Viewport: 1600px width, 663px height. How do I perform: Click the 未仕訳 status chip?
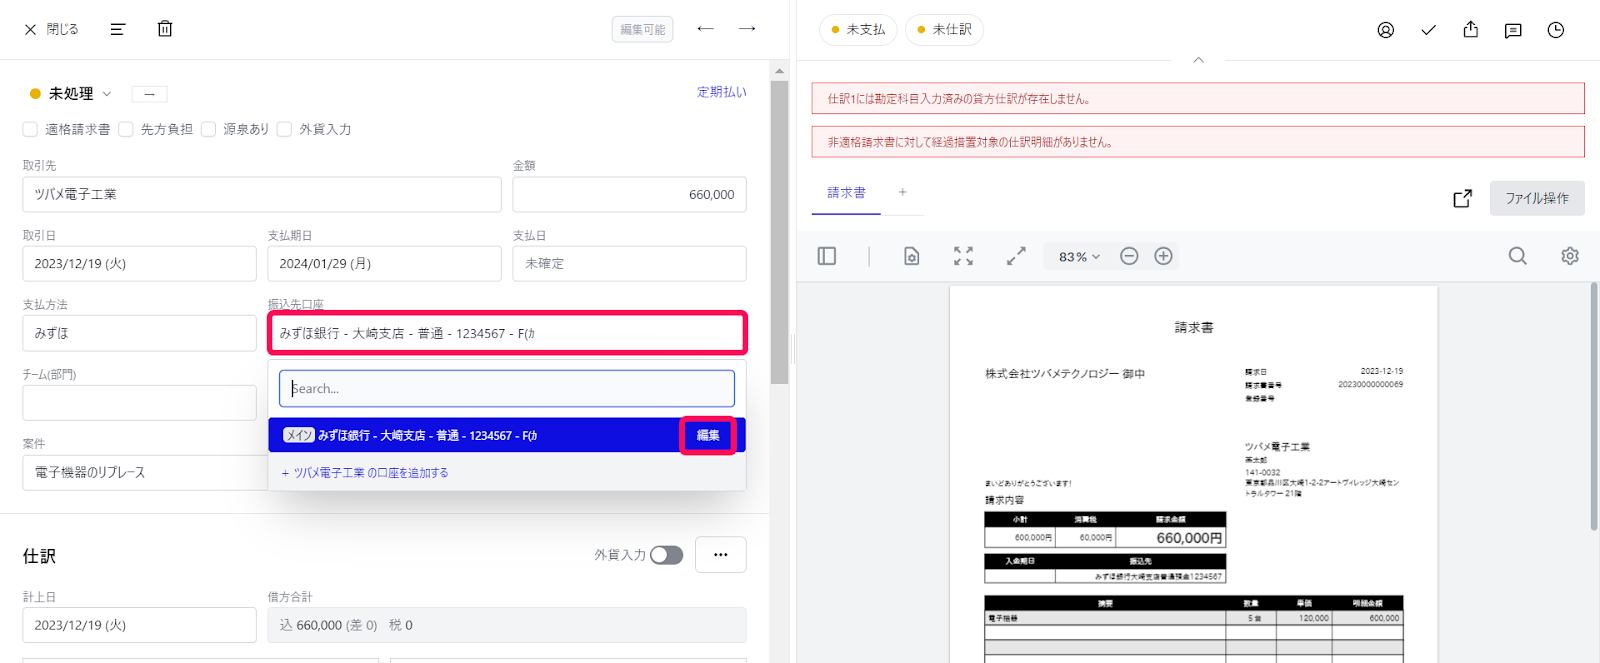coord(944,29)
